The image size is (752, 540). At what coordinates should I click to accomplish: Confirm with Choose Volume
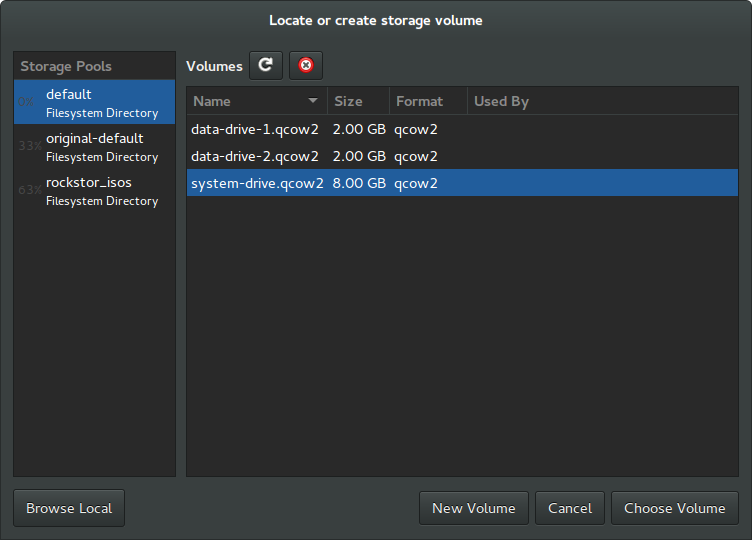(x=675, y=508)
